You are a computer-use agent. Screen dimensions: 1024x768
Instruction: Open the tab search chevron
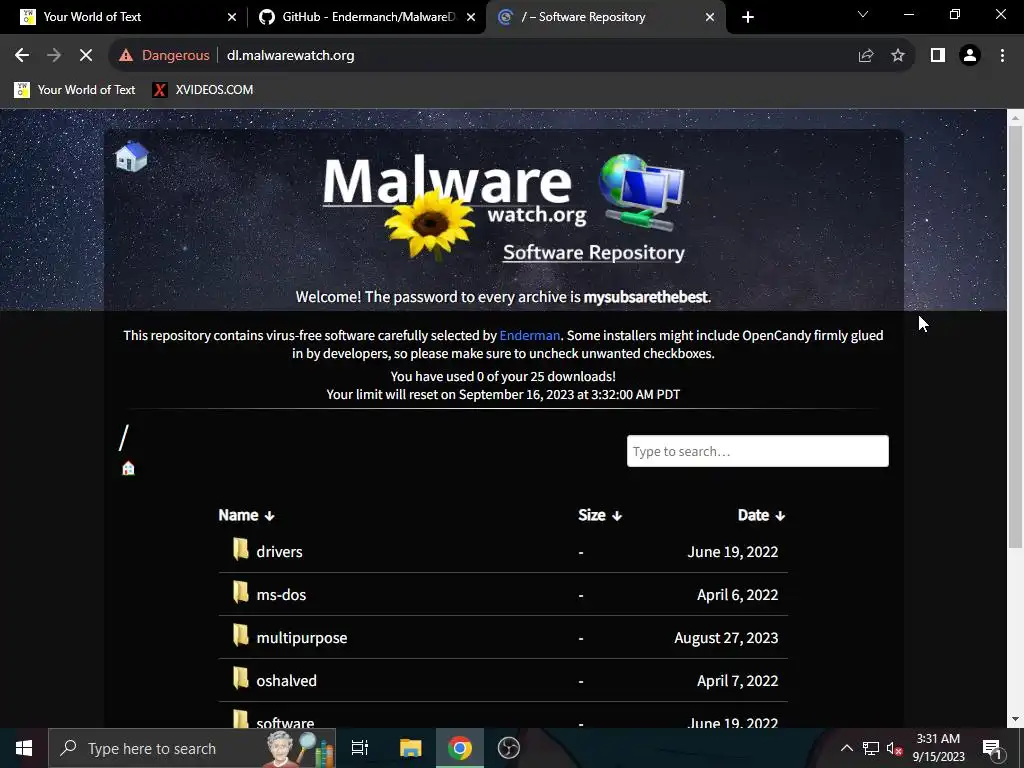pos(863,14)
